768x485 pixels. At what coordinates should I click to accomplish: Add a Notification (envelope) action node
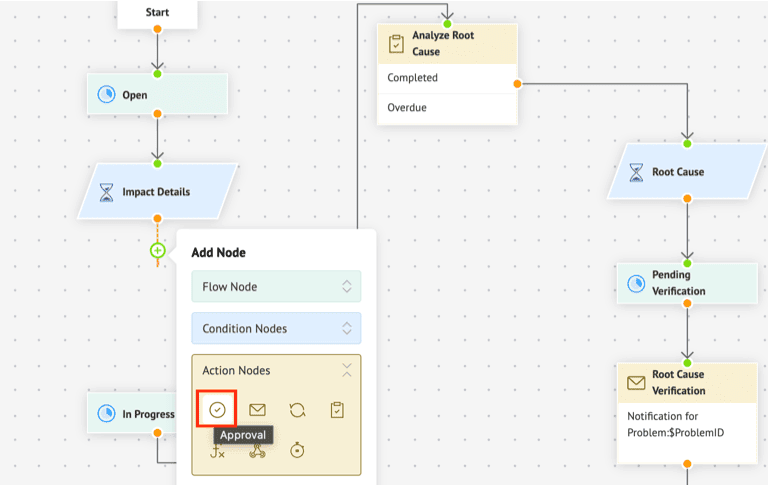pos(257,410)
